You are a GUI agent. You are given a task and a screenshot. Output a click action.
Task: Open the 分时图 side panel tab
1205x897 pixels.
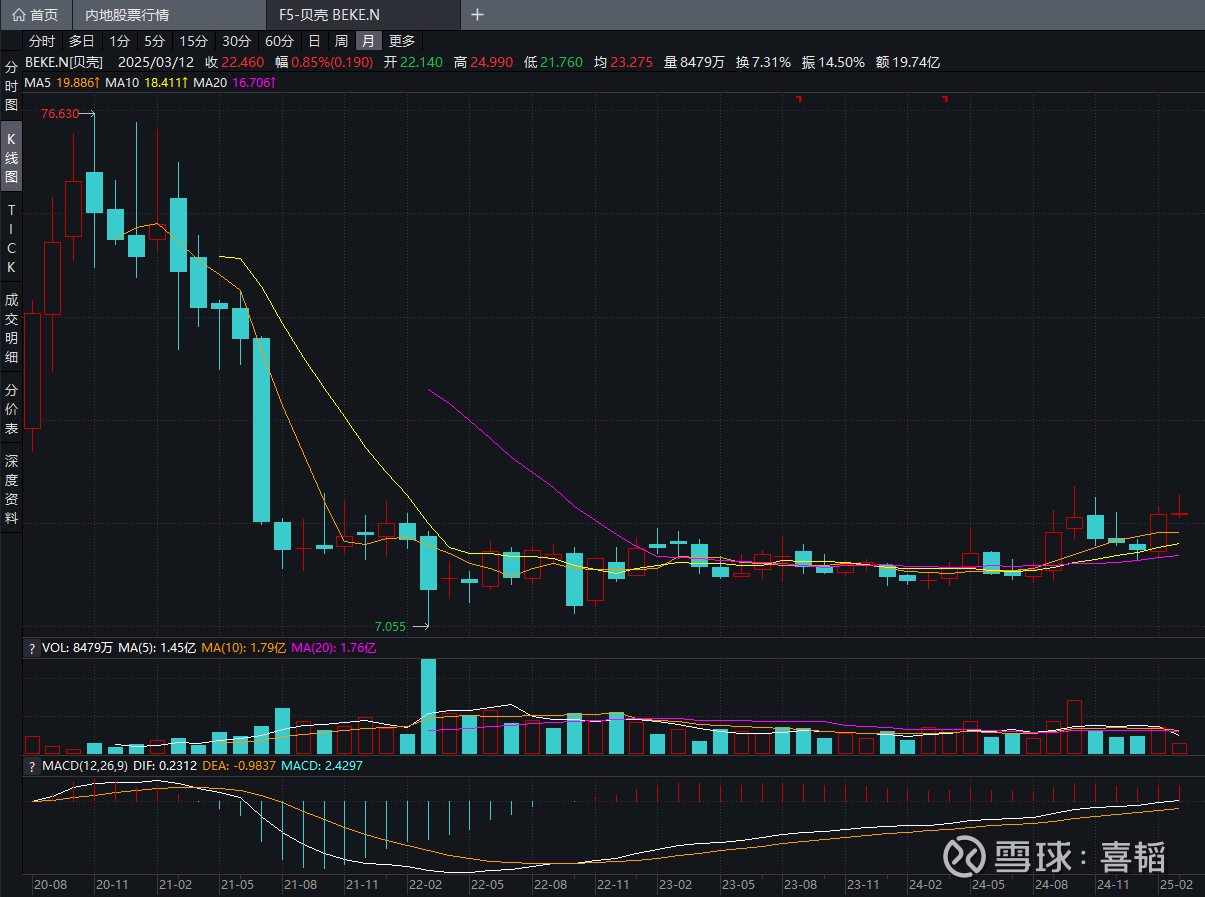[x=12, y=86]
